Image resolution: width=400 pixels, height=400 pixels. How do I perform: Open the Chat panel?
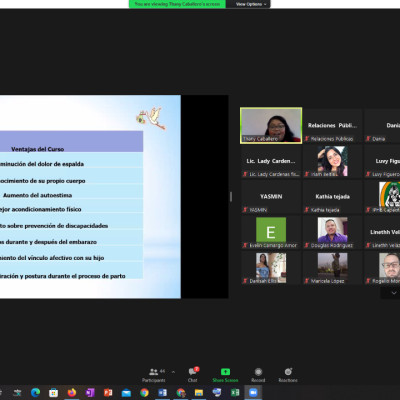(x=193, y=375)
